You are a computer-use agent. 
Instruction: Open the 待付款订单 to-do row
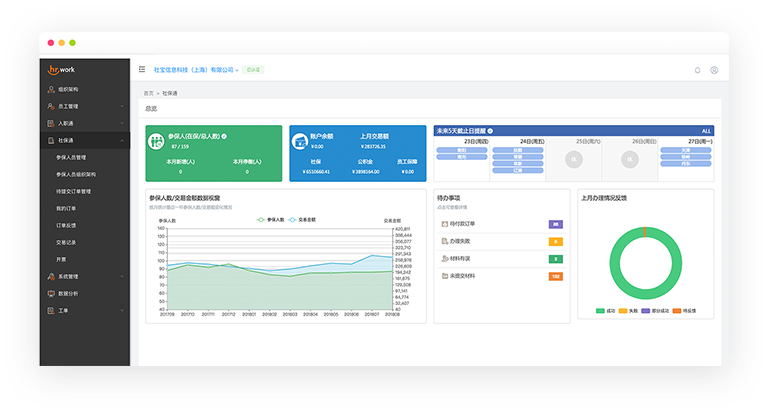pos(461,224)
